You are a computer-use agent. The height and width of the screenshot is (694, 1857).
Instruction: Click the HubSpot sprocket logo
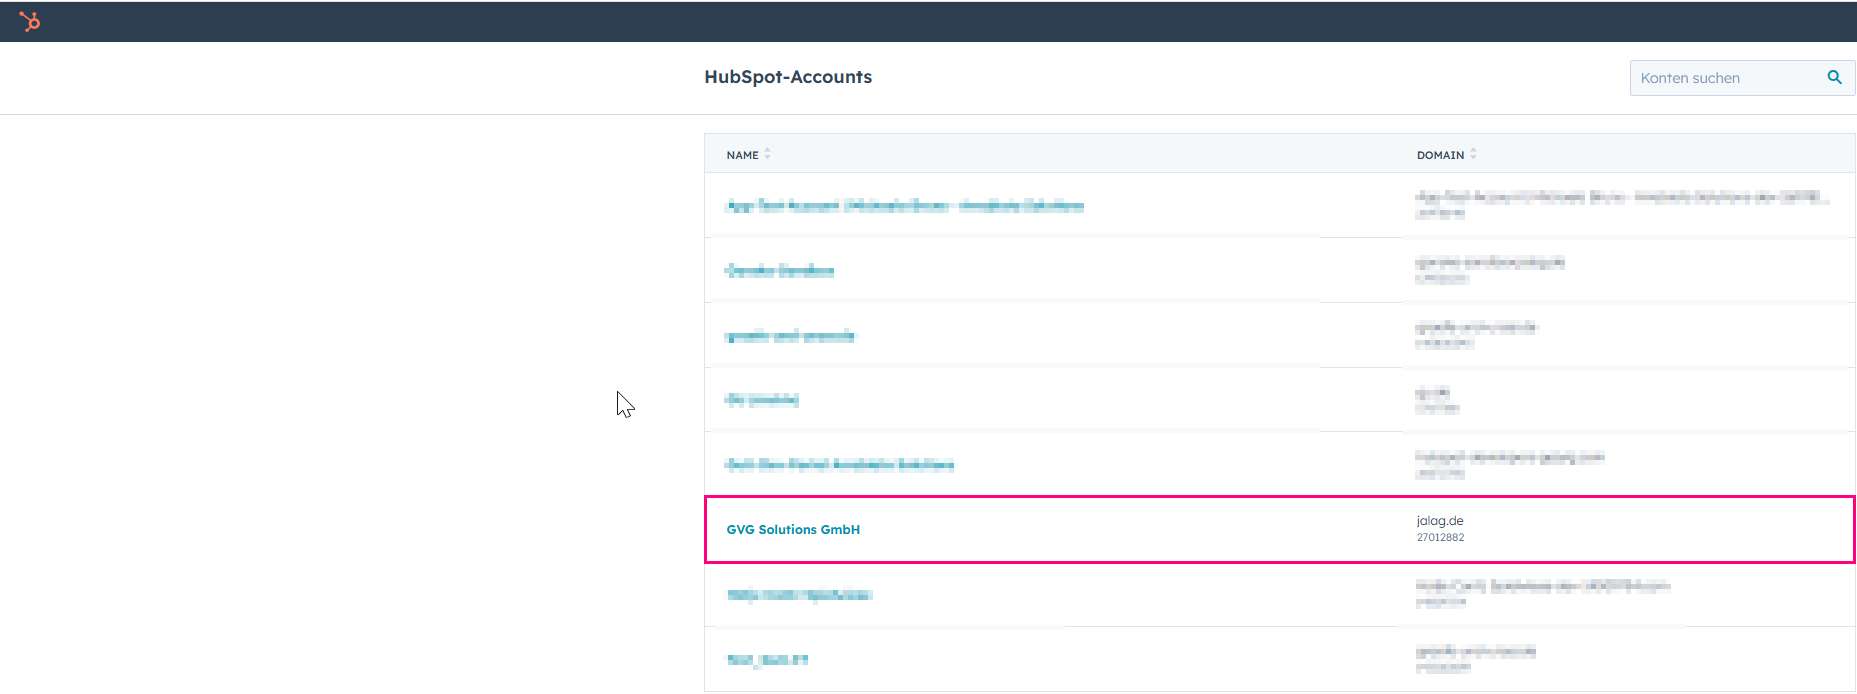pyautogui.click(x=30, y=21)
